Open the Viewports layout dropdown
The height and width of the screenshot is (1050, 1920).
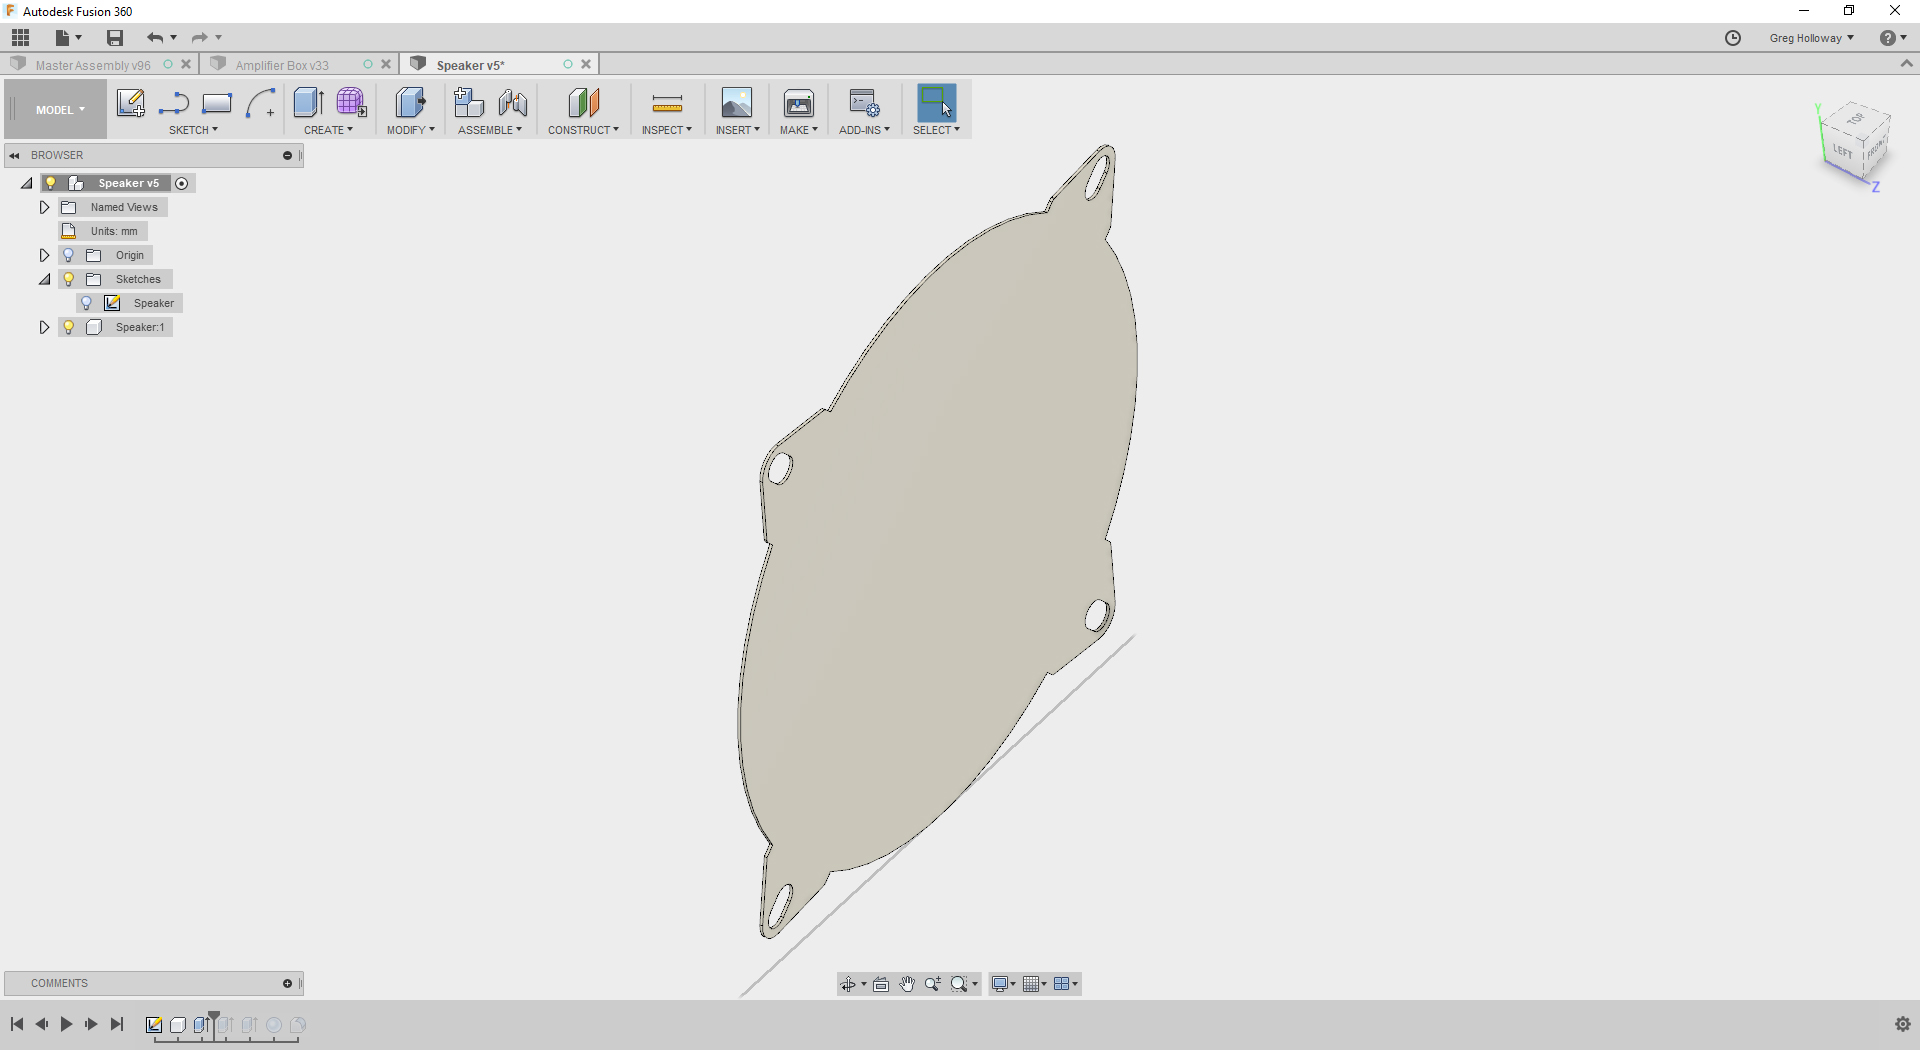(1066, 984)
